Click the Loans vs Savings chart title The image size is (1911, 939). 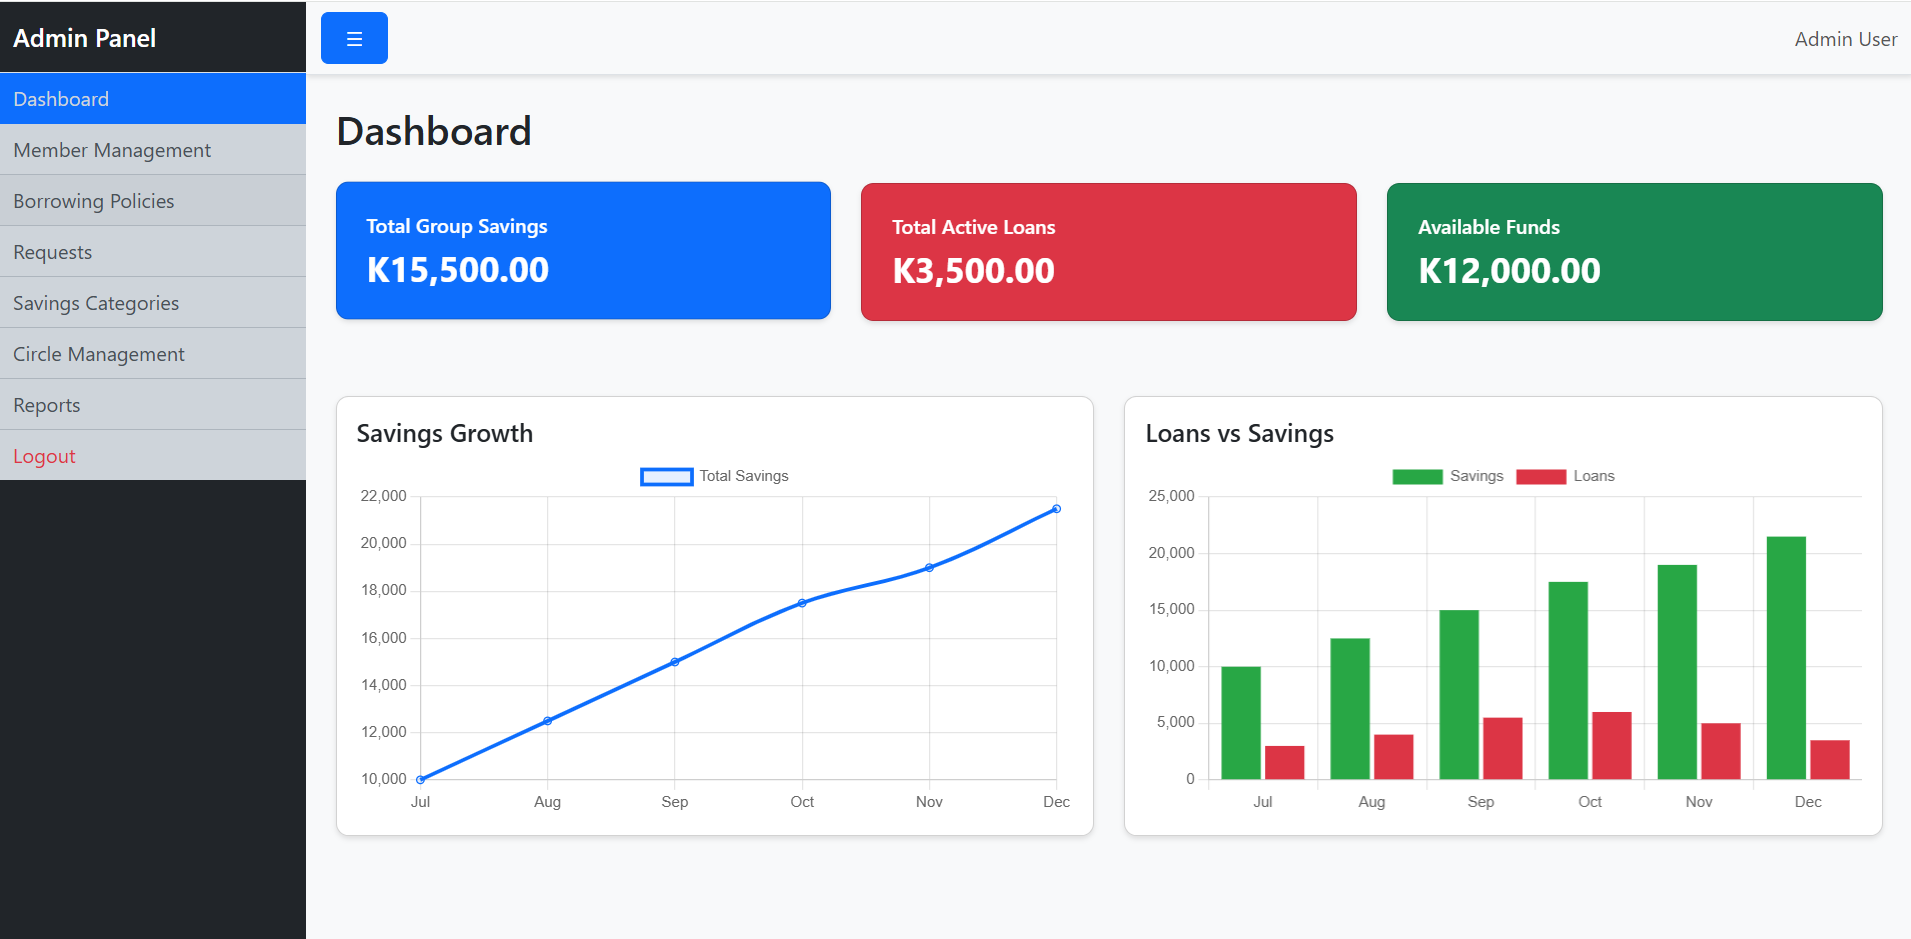coord(1239,433)
